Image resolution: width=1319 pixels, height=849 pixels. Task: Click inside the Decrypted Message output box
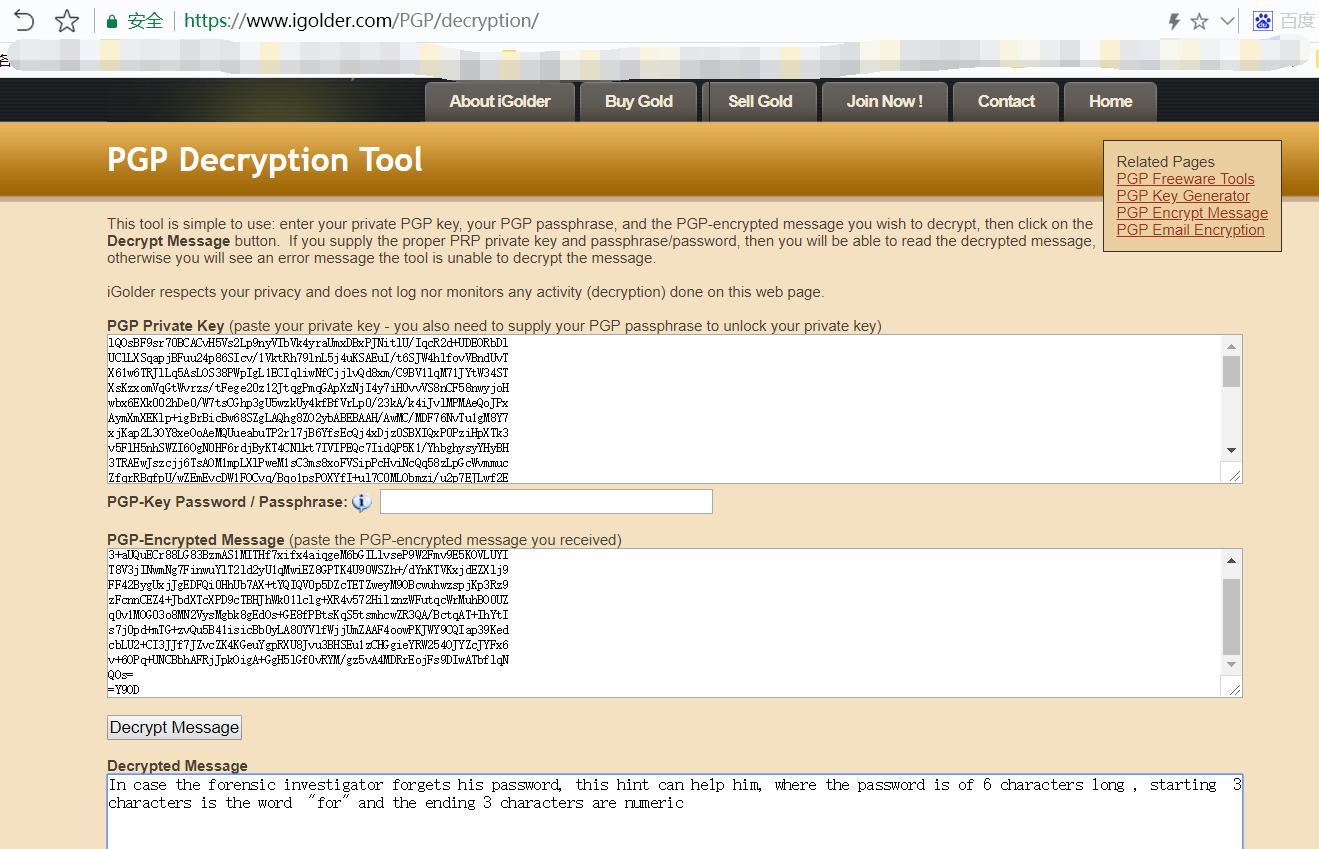click(x=674, y=811)
